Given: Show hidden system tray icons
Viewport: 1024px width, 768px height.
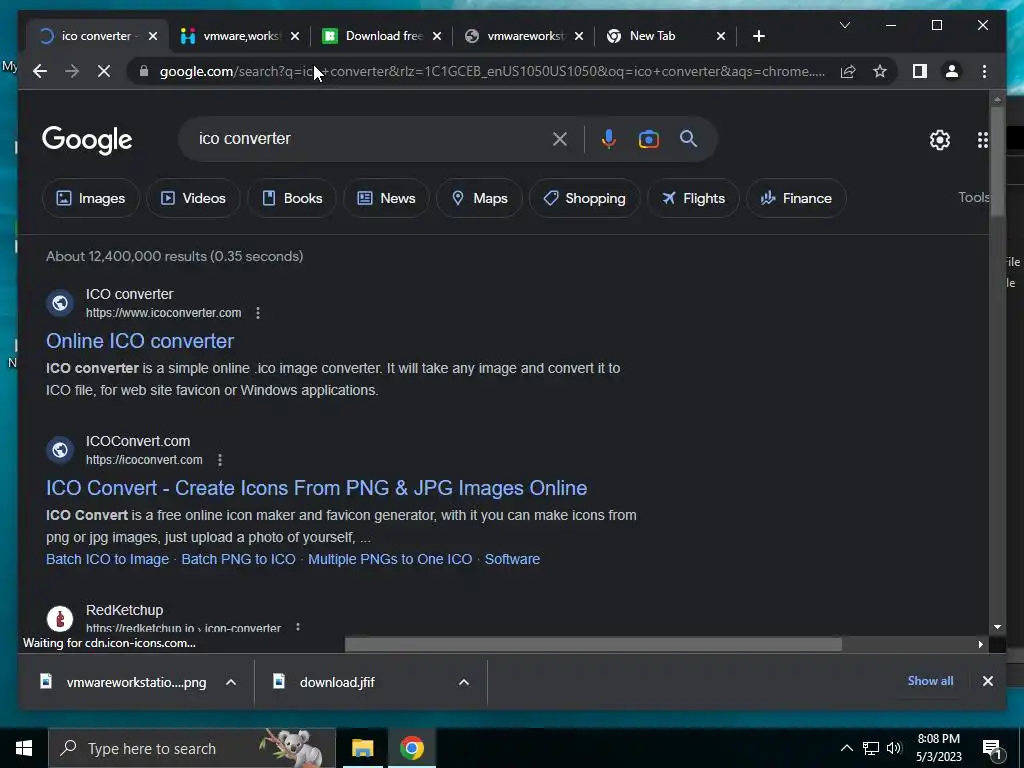Looking at the screenshot, I should coord(846,748).
